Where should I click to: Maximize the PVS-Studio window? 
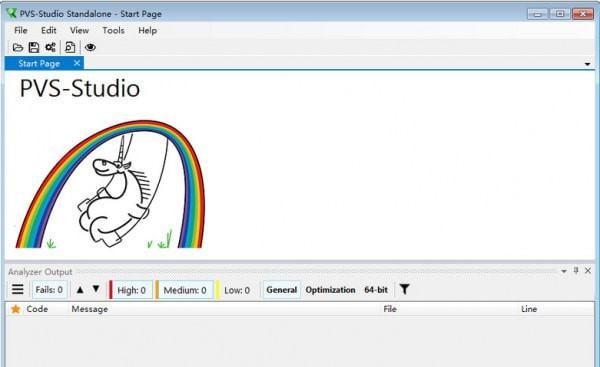tap(559, 14)
